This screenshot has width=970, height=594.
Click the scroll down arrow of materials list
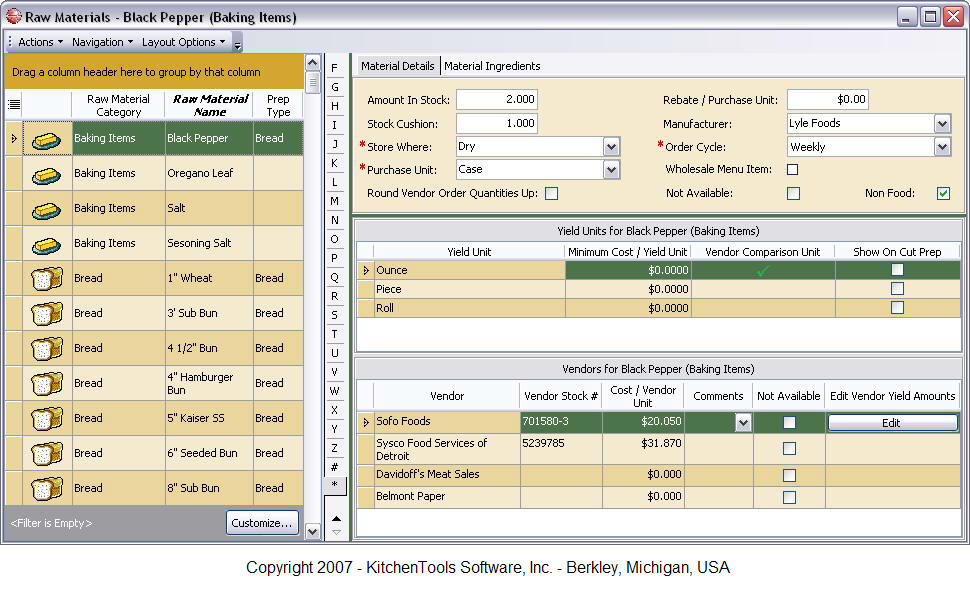pos(312,531)
